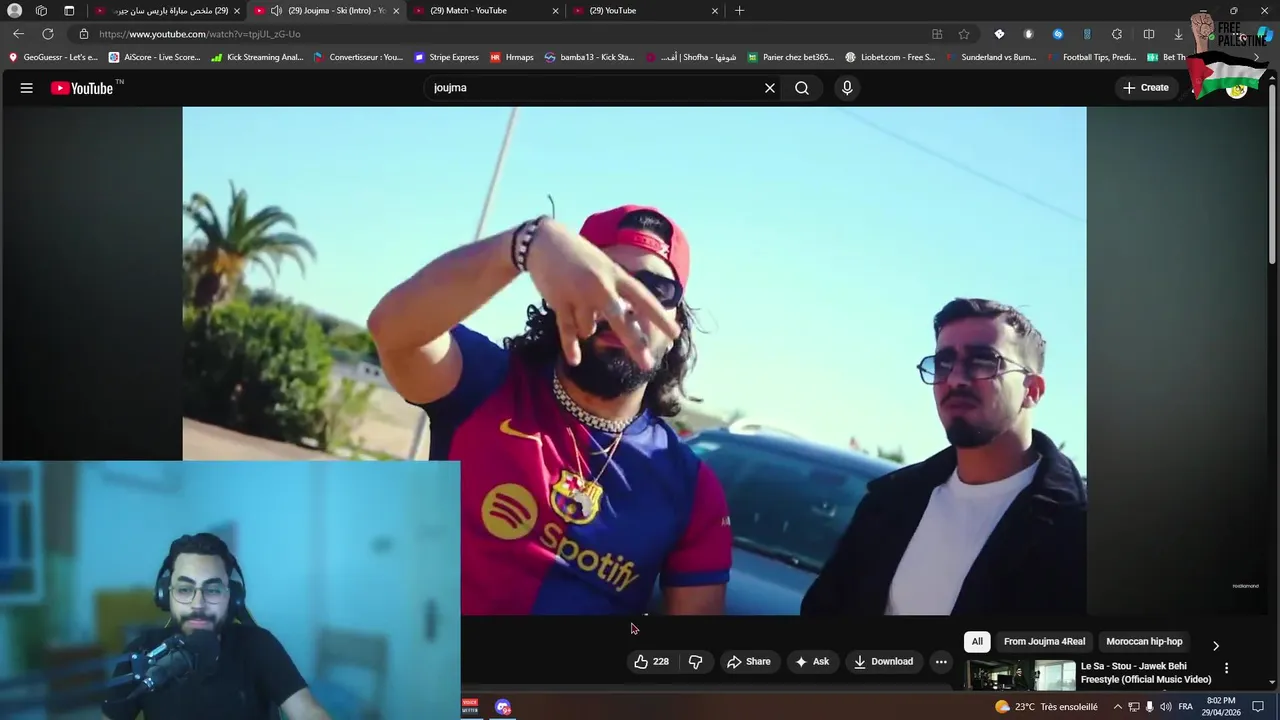
Task: Go to the YouTube home logo
Action: 82,88
